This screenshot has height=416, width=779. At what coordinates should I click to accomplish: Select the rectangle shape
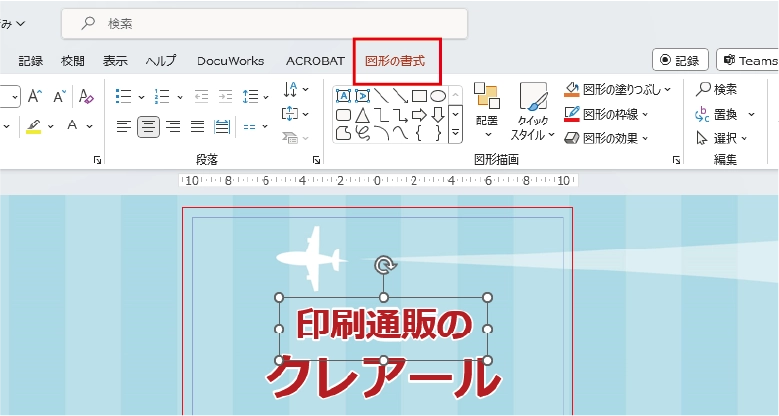[419, 95]
